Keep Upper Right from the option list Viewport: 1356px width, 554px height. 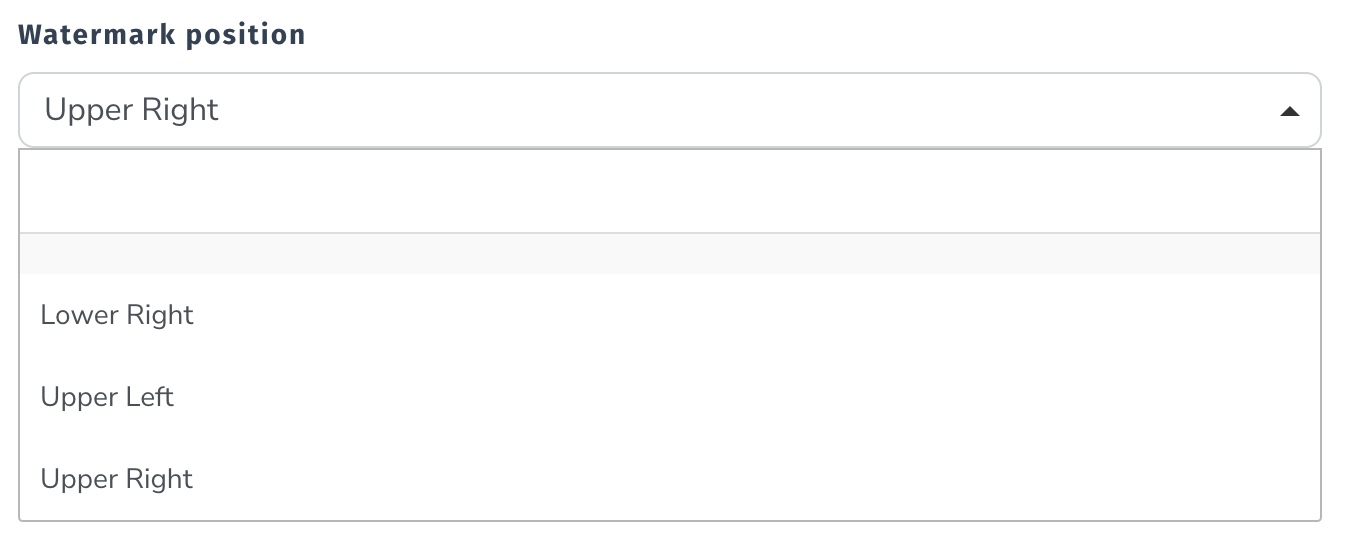(x=117, y=479)
